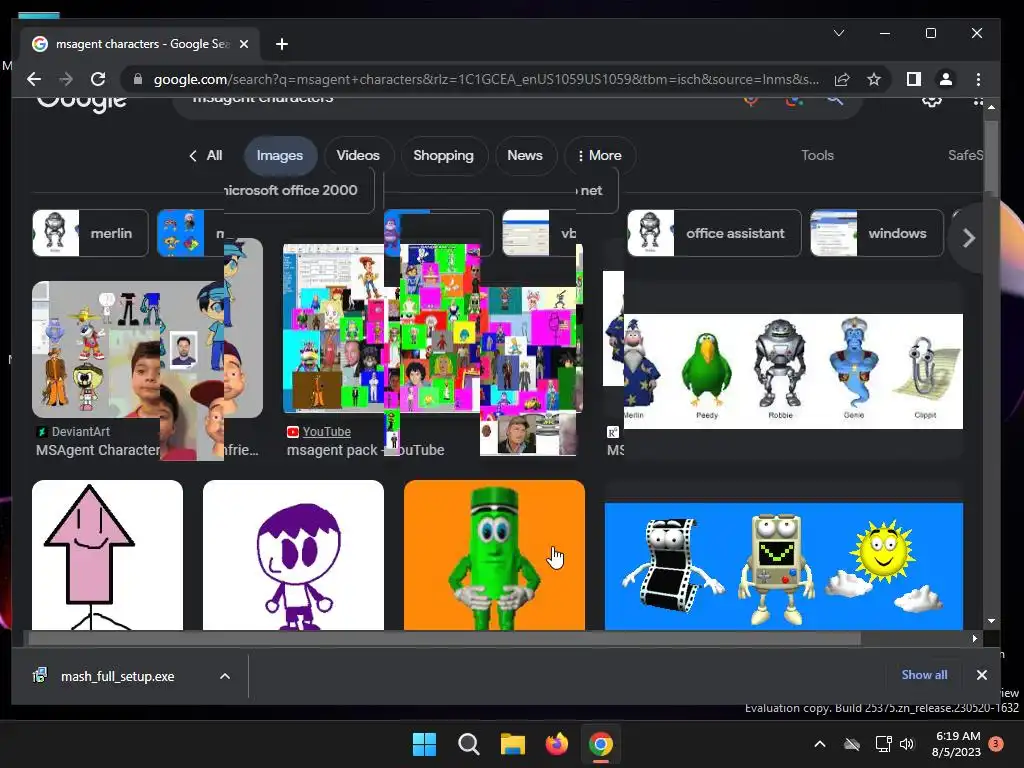Open the DeviantArt source label

pyautogui.click(x=80, y=432)
